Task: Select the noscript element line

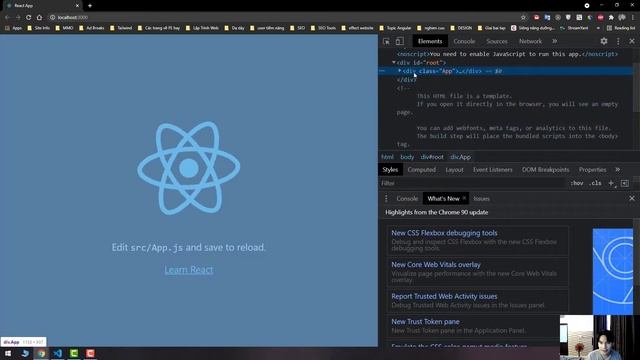Action: click(x=507, y=54)
